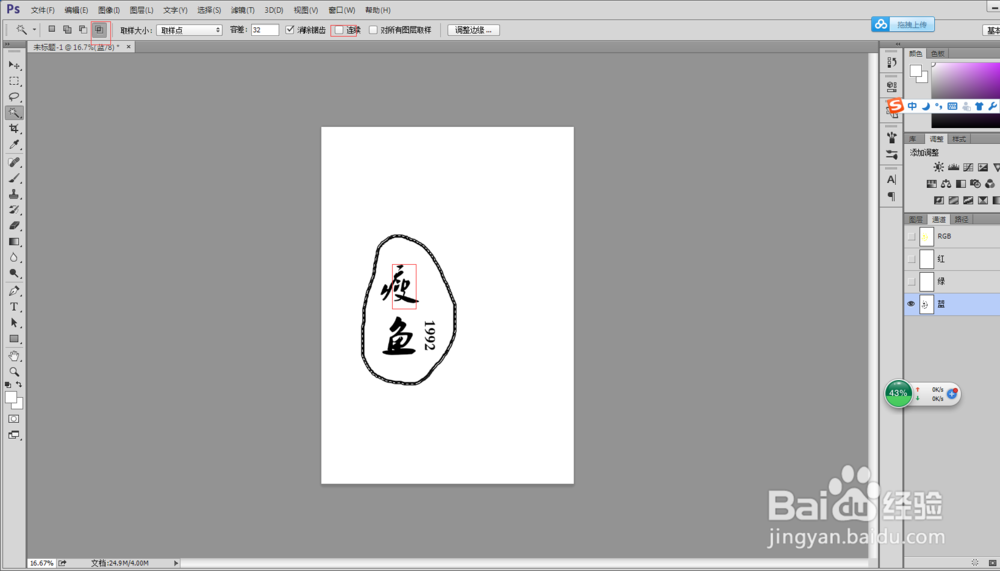Select the Rectangle shape tool
The image size is (1000, 571).
coord(14,339)
